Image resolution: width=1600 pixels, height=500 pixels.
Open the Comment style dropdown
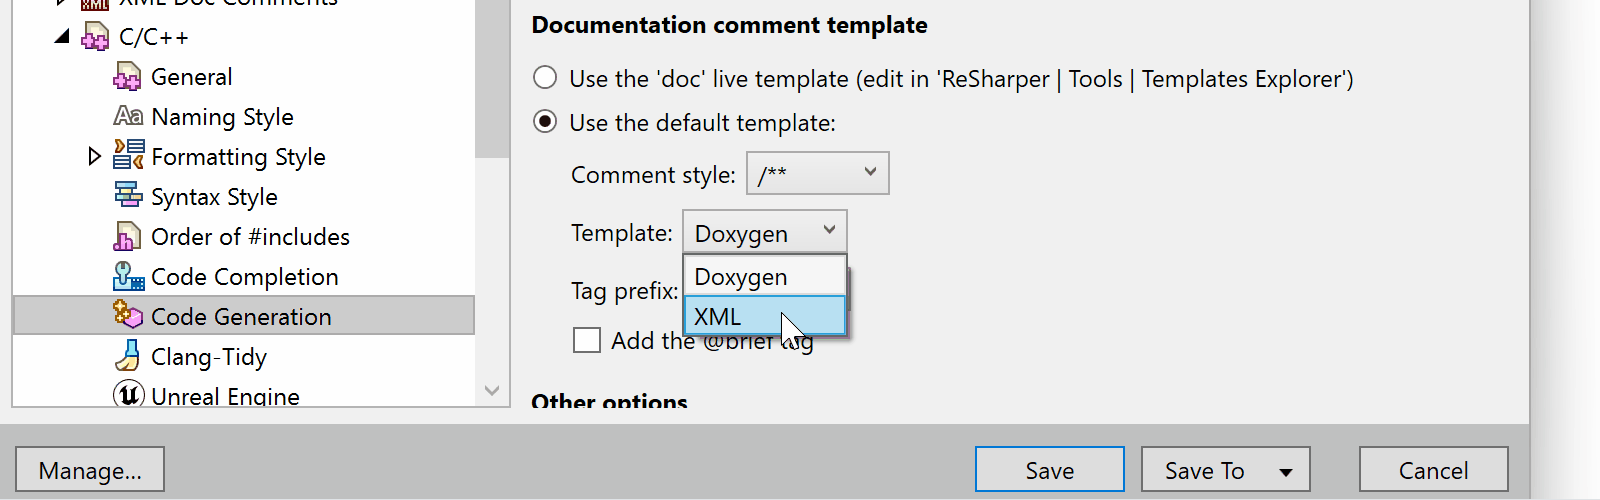click(x=817, y=174)
